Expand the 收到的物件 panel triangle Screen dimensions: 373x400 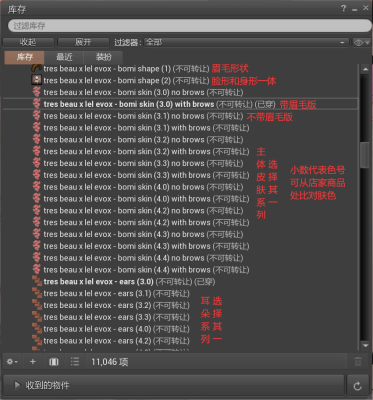pyautogui.click(x=17, y=385)
